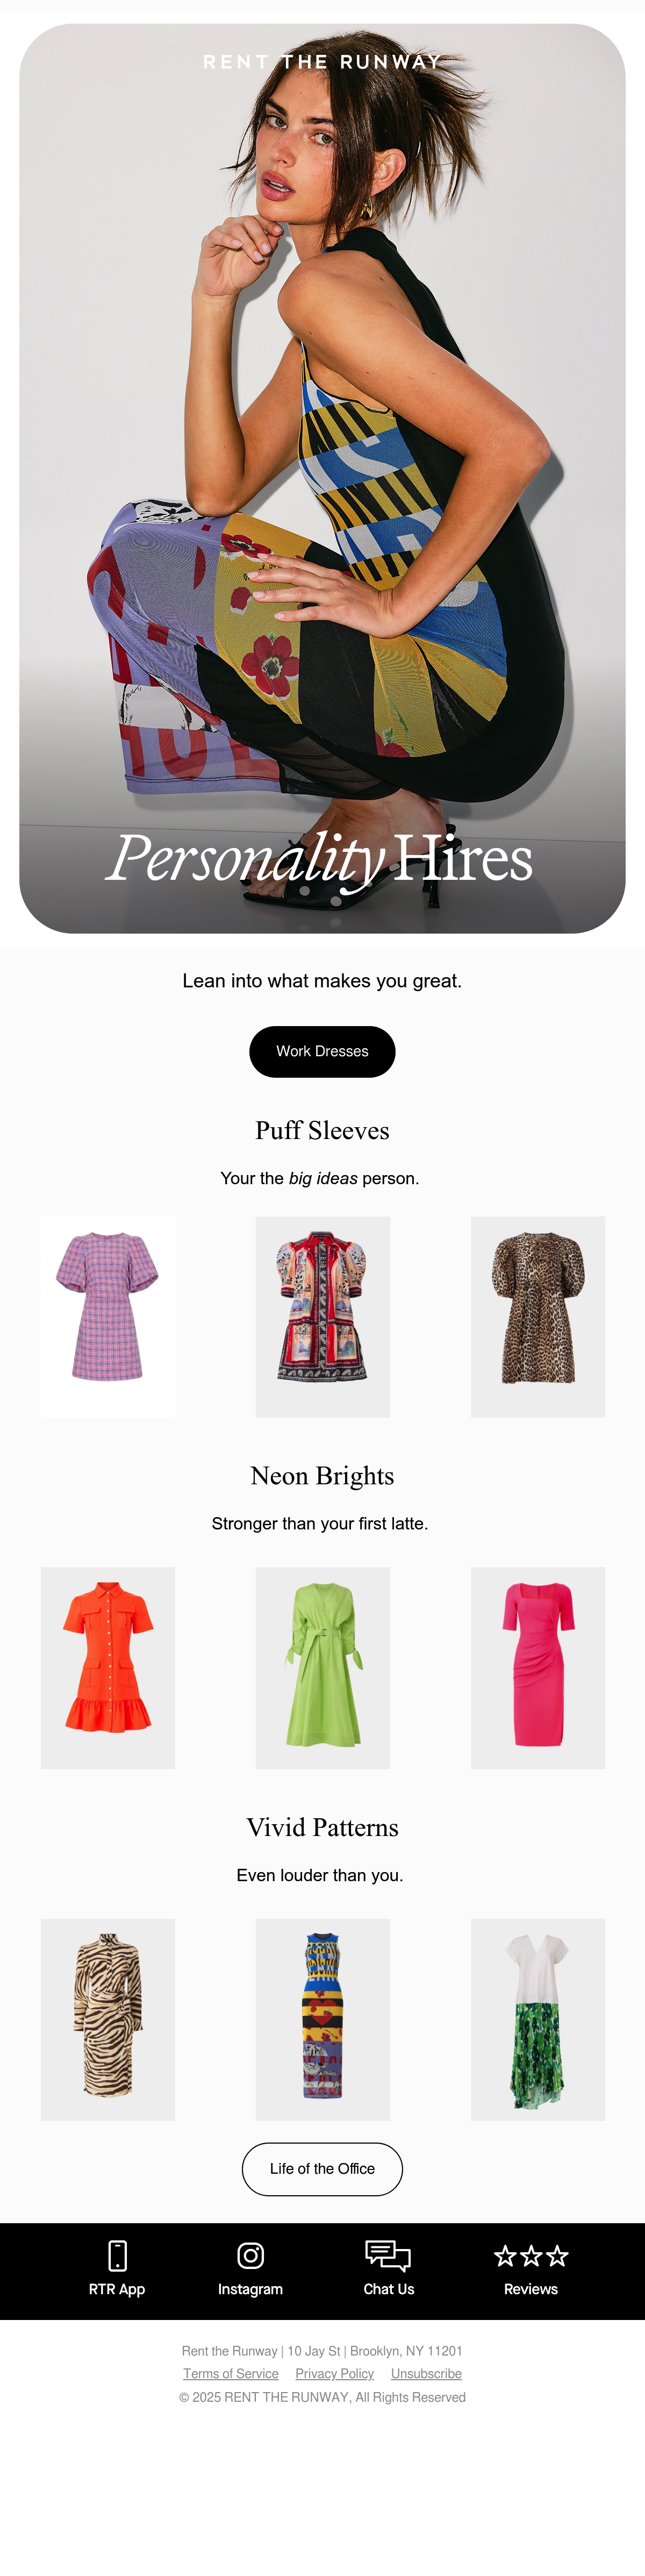Image resolution: width=645 pixels, height=2576 pixels.
Task: Select the leopard print puff sleeve dress
Action: tap(538, 1316)
